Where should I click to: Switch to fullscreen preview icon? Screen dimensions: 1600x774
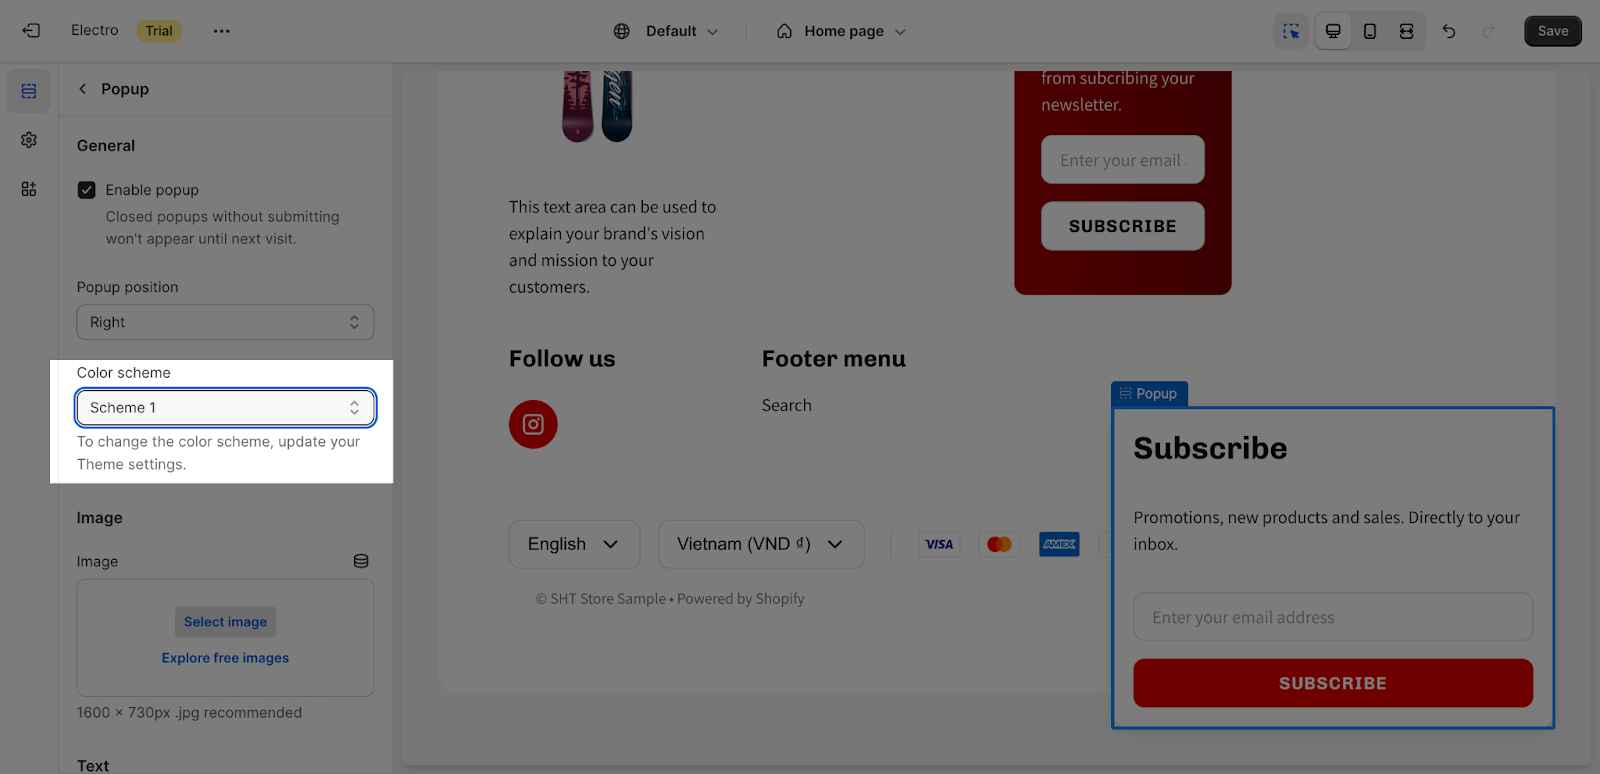pos(1407,31)
